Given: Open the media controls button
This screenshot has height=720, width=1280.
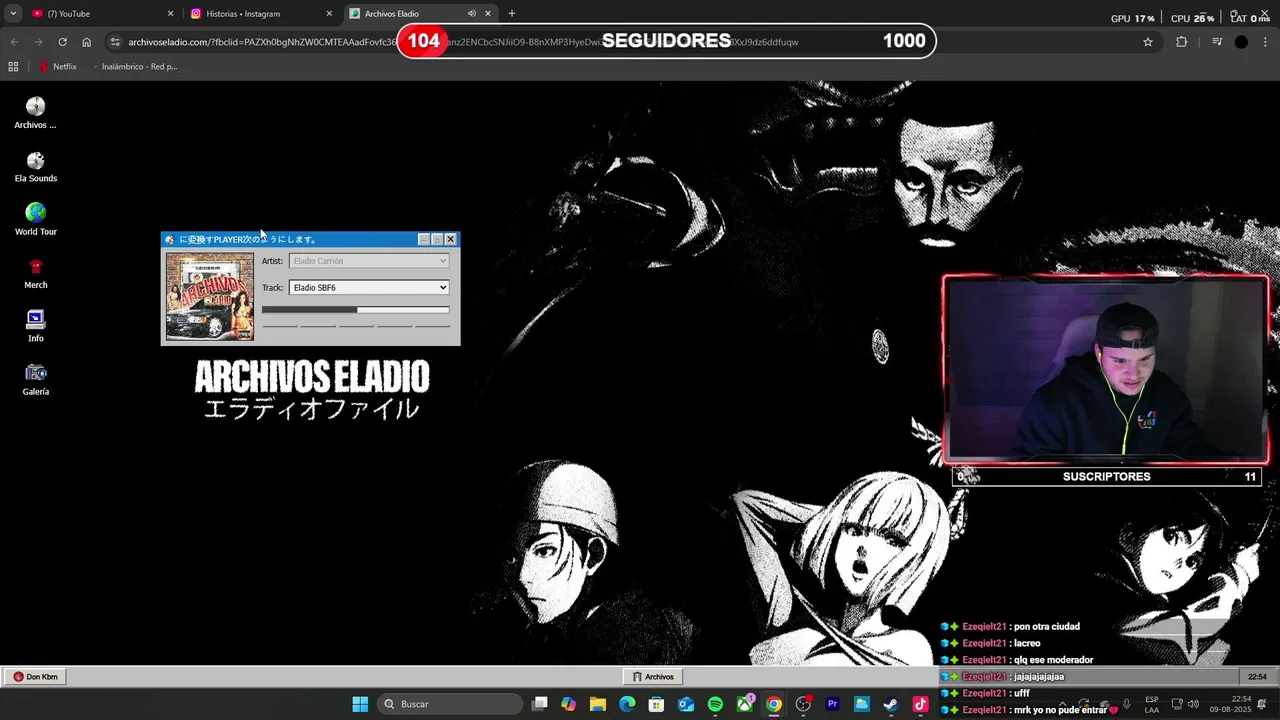Looking at the screenshot, I should pyautogui.click(x=1217, y=42).
